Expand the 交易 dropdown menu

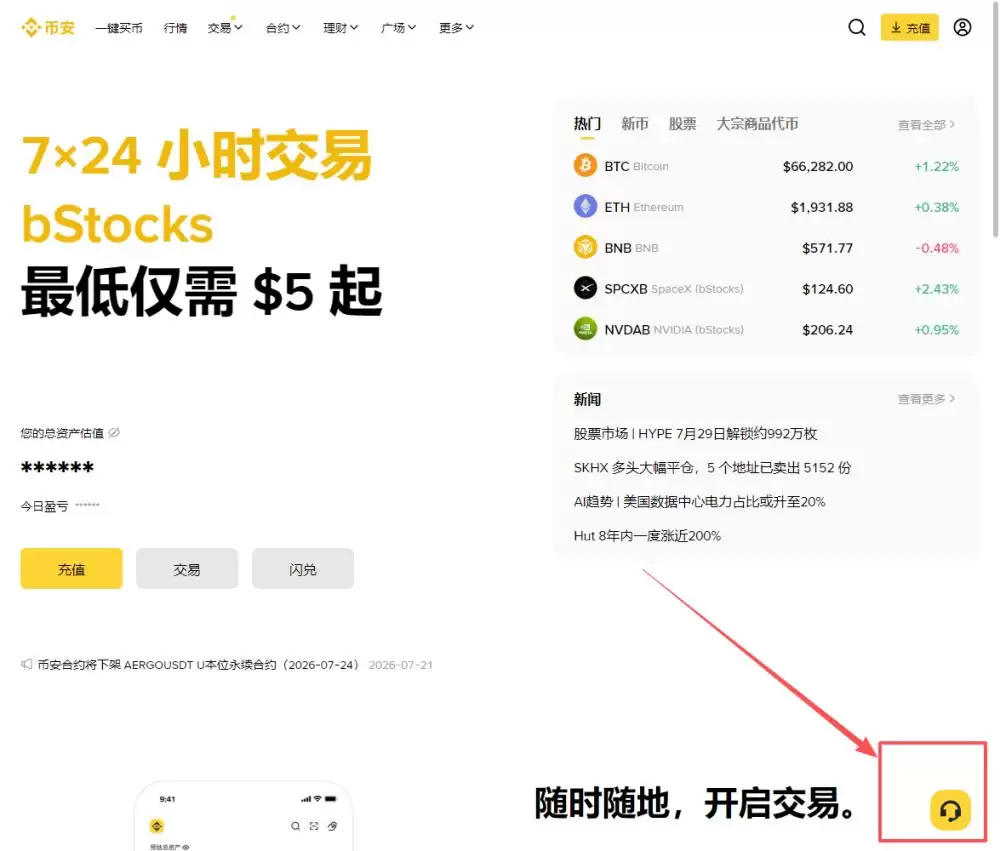[225, 28]
